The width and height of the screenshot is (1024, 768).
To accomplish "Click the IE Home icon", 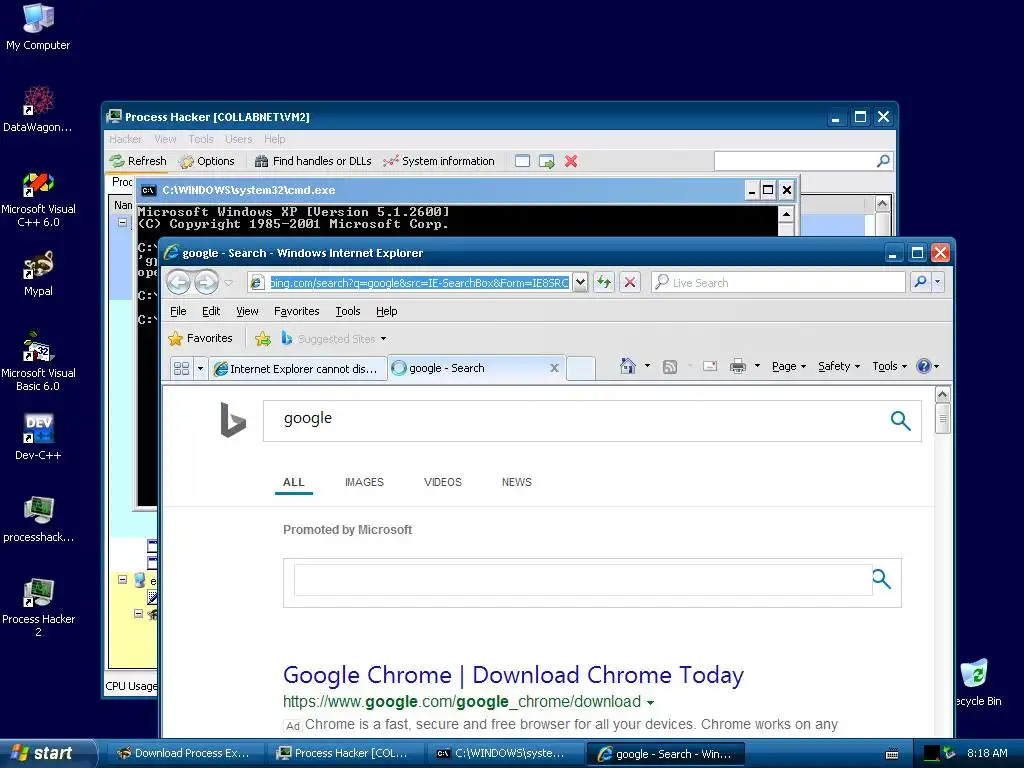I will [628, 366].
